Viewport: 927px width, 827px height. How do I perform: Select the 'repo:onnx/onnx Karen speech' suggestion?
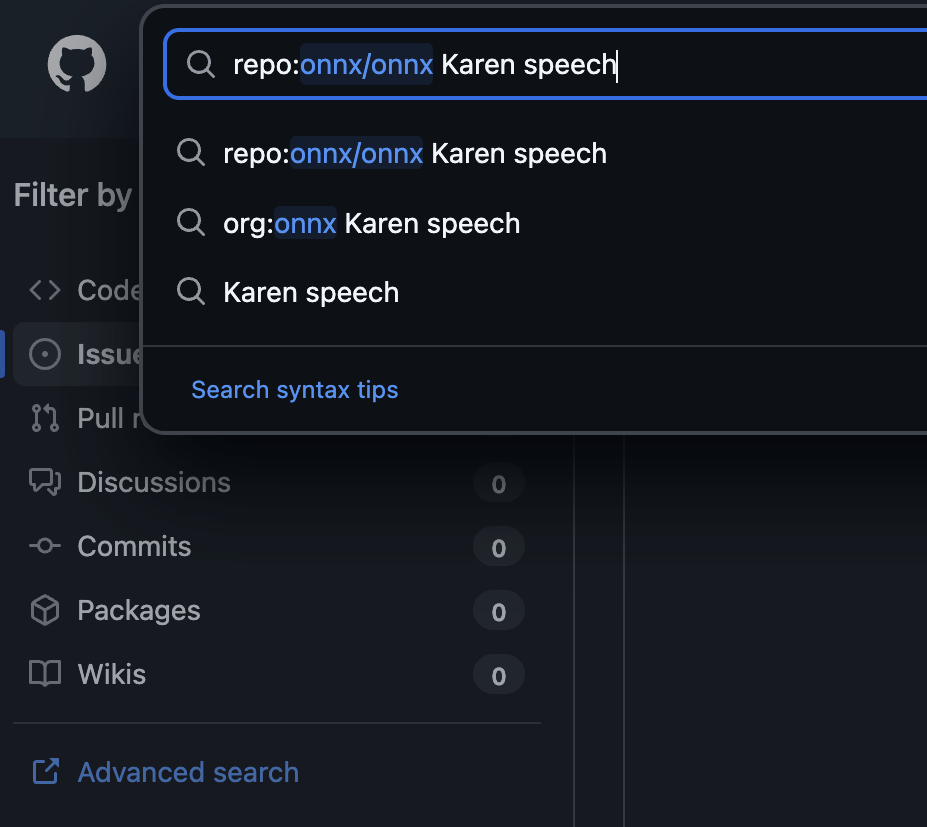coord(414,153)
